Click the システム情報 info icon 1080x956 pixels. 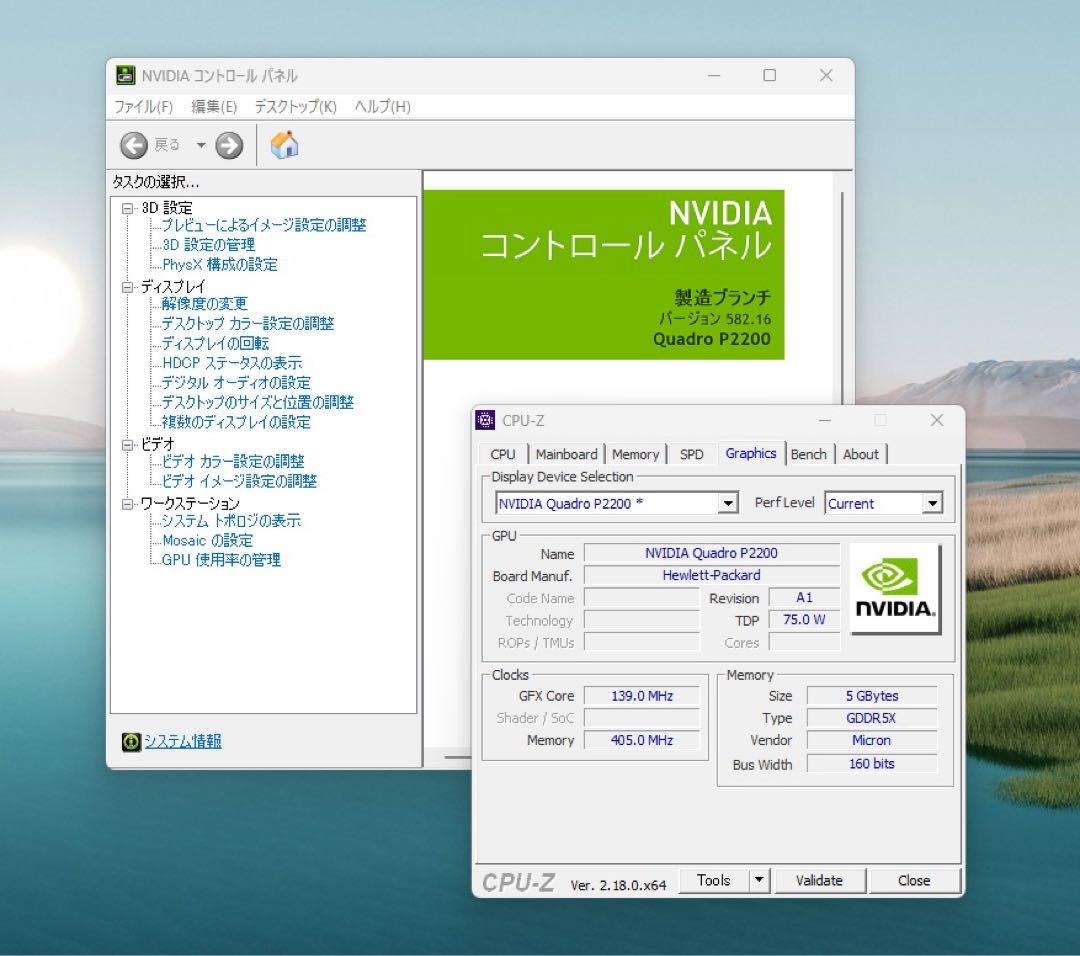tap(131, 742)
